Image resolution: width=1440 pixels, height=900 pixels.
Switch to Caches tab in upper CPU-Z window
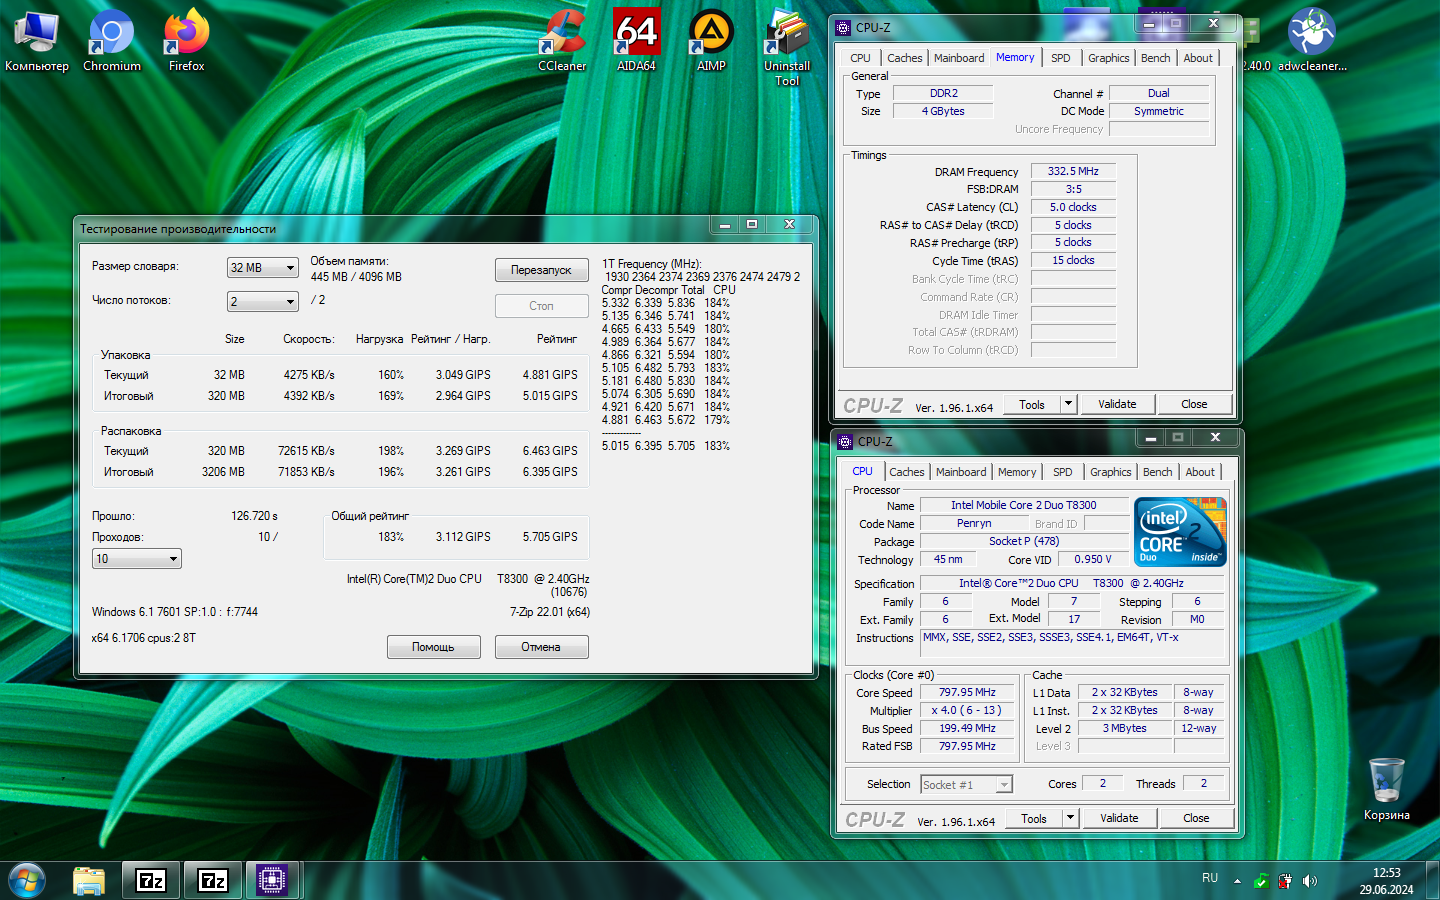[x=905, y=58]
